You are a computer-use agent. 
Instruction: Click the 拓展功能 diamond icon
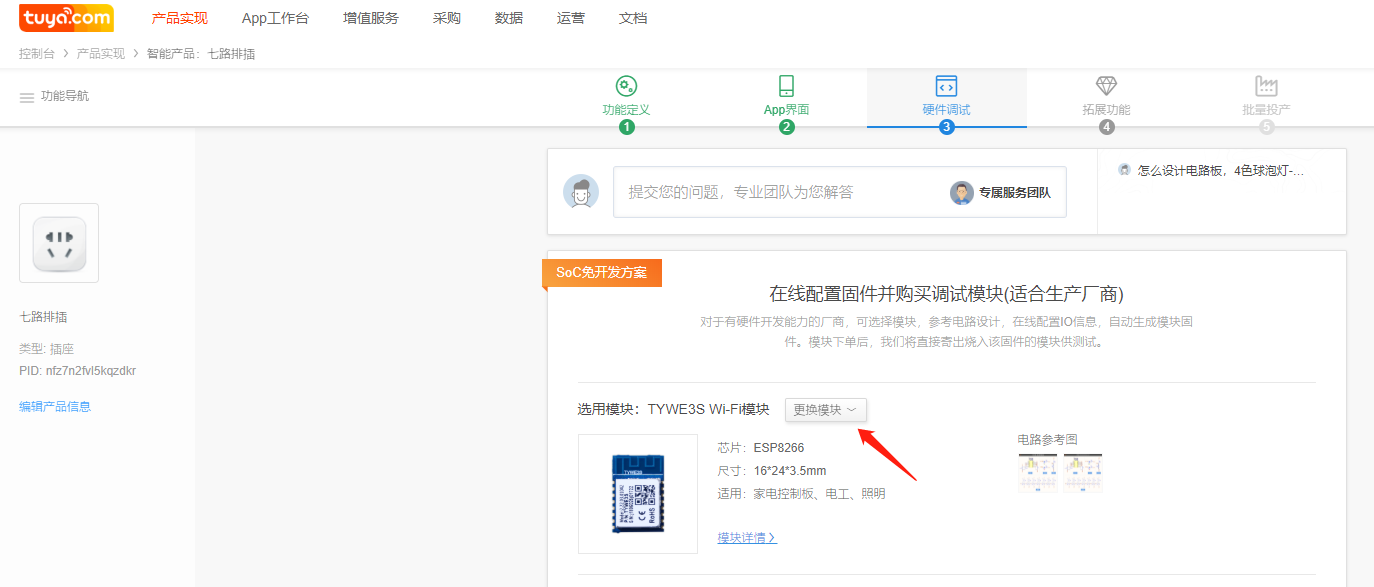point(1106,86)
